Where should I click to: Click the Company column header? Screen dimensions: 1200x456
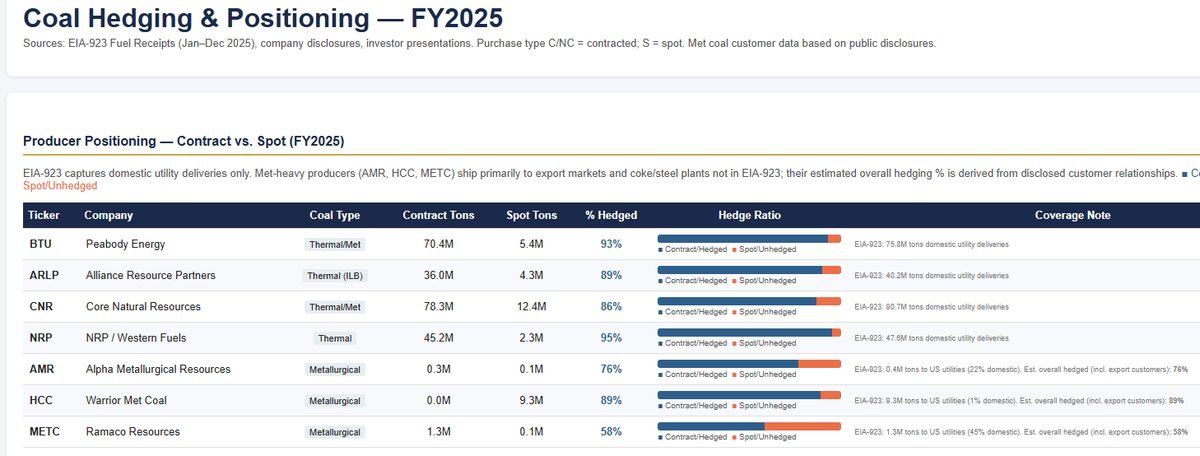tap(108, 215)
